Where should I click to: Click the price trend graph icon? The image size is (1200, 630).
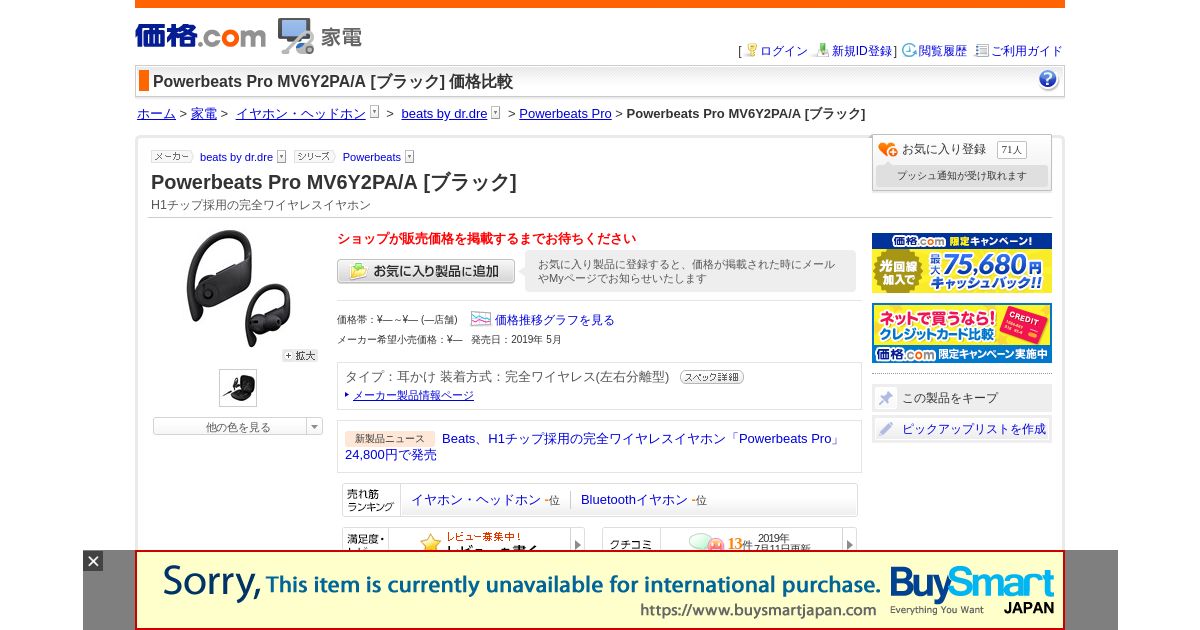tap(481, 319)
